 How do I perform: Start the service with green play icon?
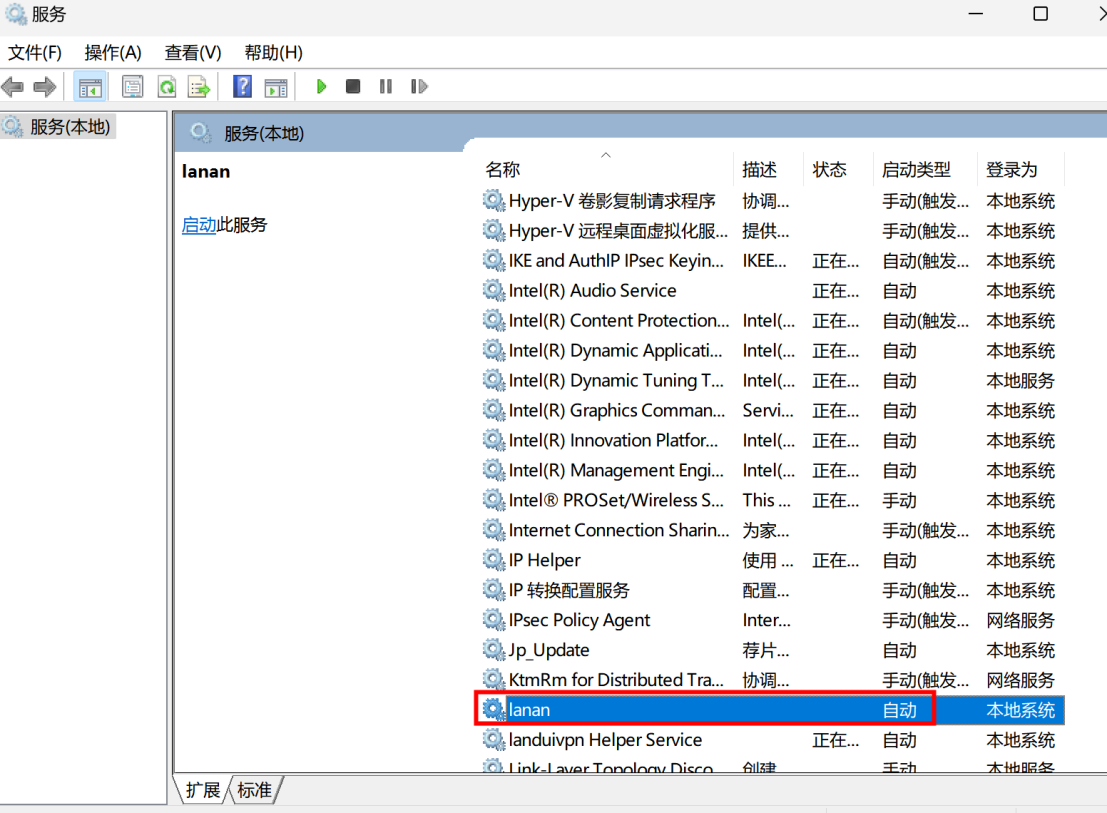321,87
